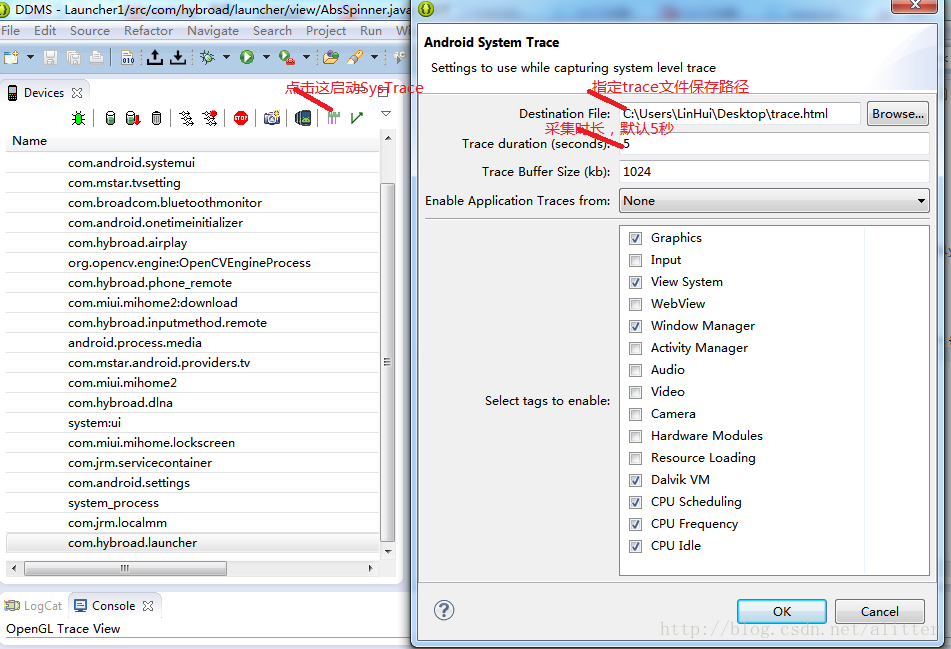Click the Trace Buffer Size field
This screenshot has height=649, width=951.
[x=775, y=172]
